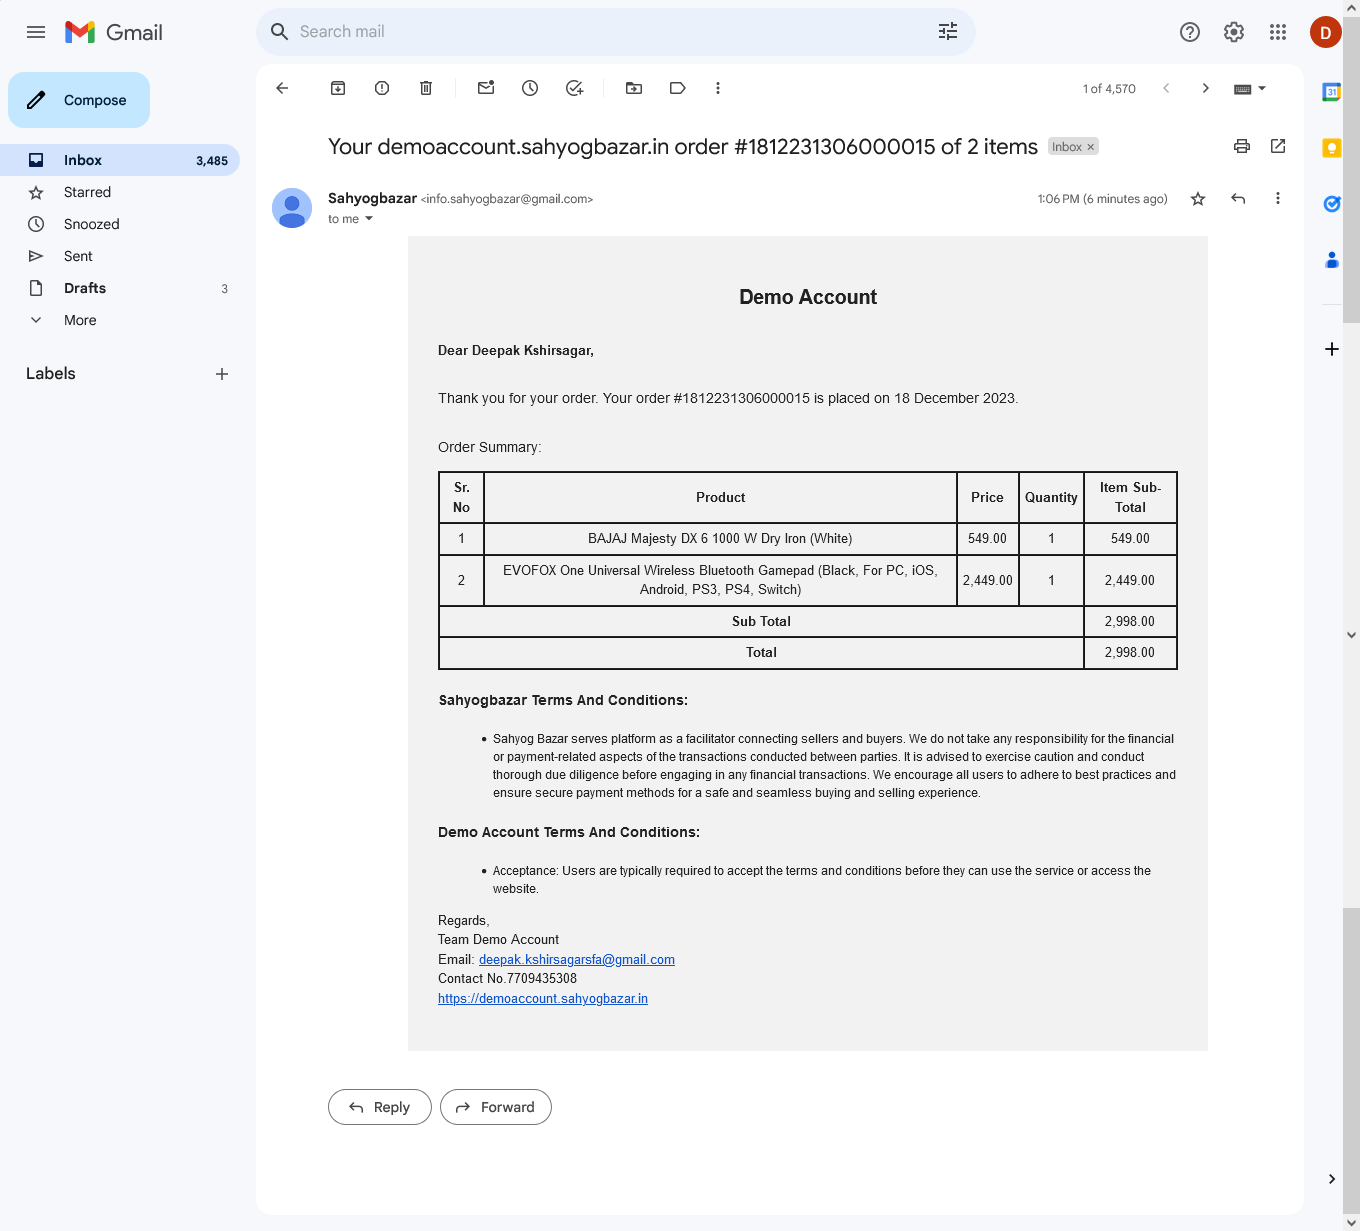
Task: Open the main menu hamburger icon
Action: coord(36,32)
